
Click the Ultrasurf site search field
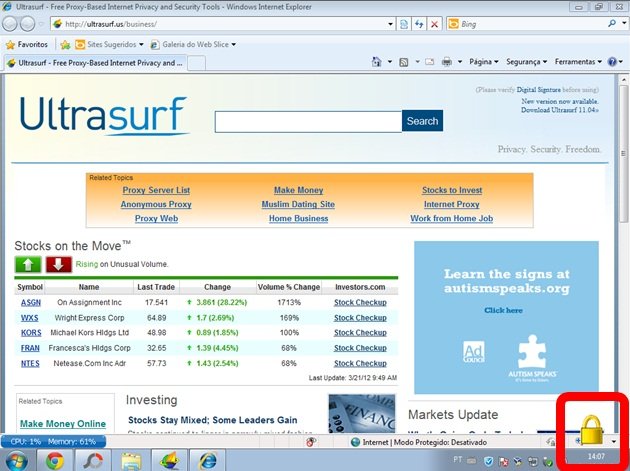(x=308, y=122)
